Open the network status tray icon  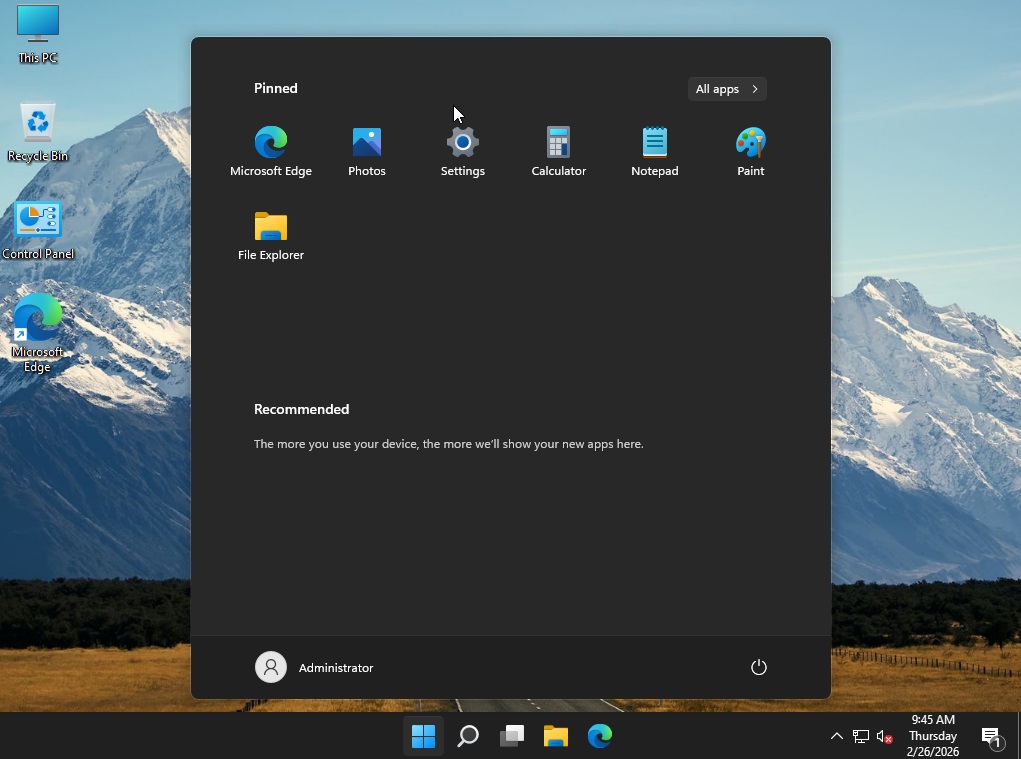click(x=861, y=737)
